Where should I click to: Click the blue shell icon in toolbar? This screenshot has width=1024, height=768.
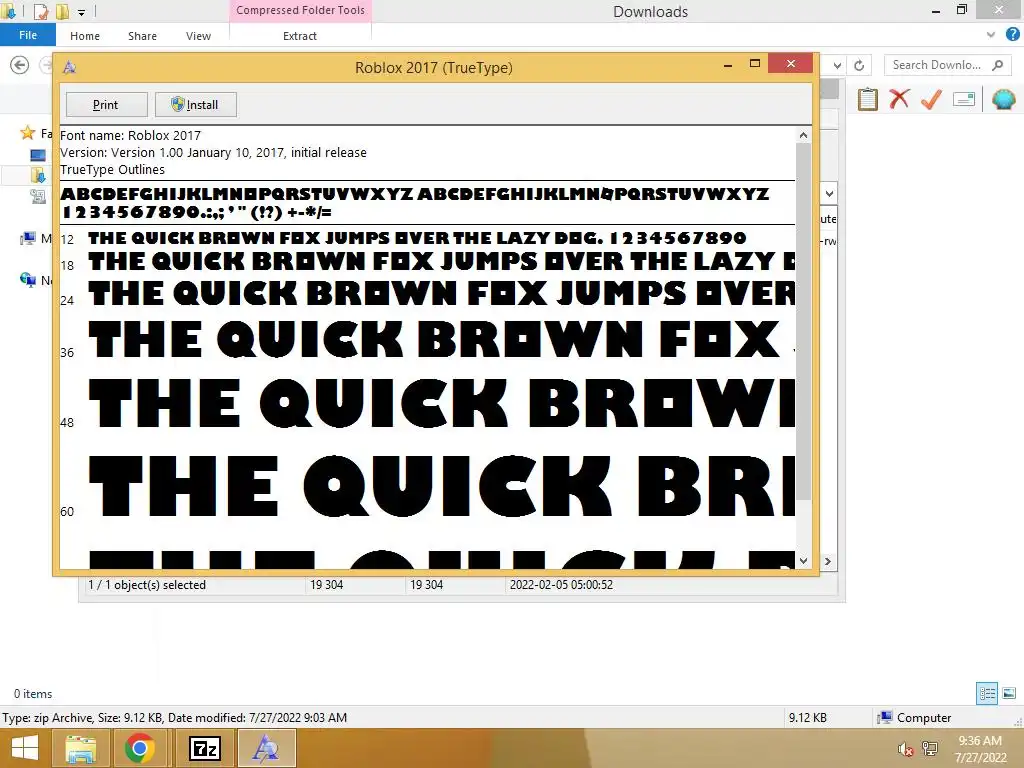click(1003, 99)
